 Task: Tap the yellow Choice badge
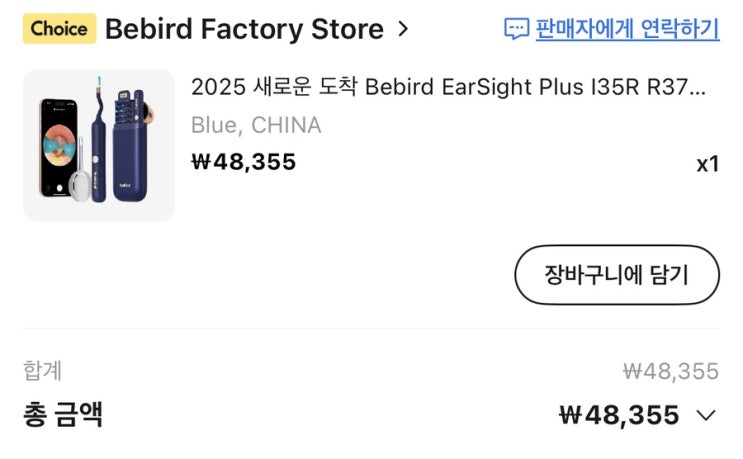tap(59, 28)
